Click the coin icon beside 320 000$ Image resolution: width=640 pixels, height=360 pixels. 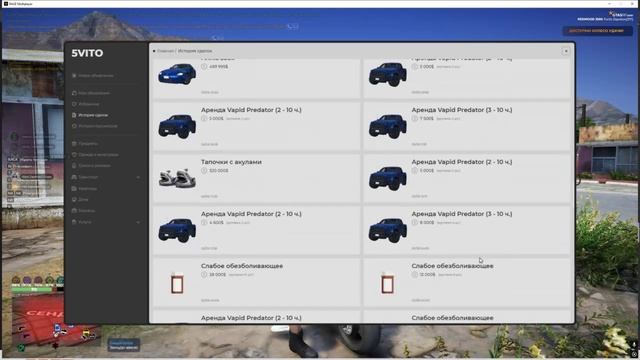pos(204,171)
